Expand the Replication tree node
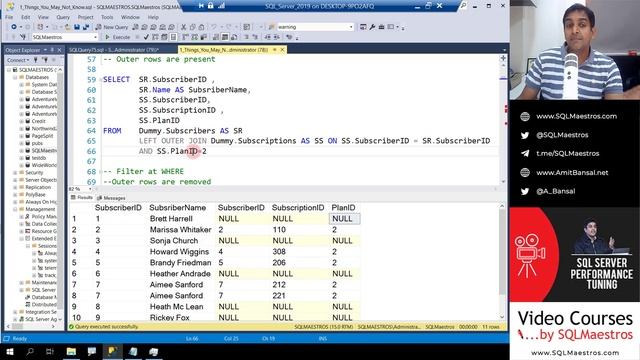This screenshot has height=360, width=640. point(15,187)
